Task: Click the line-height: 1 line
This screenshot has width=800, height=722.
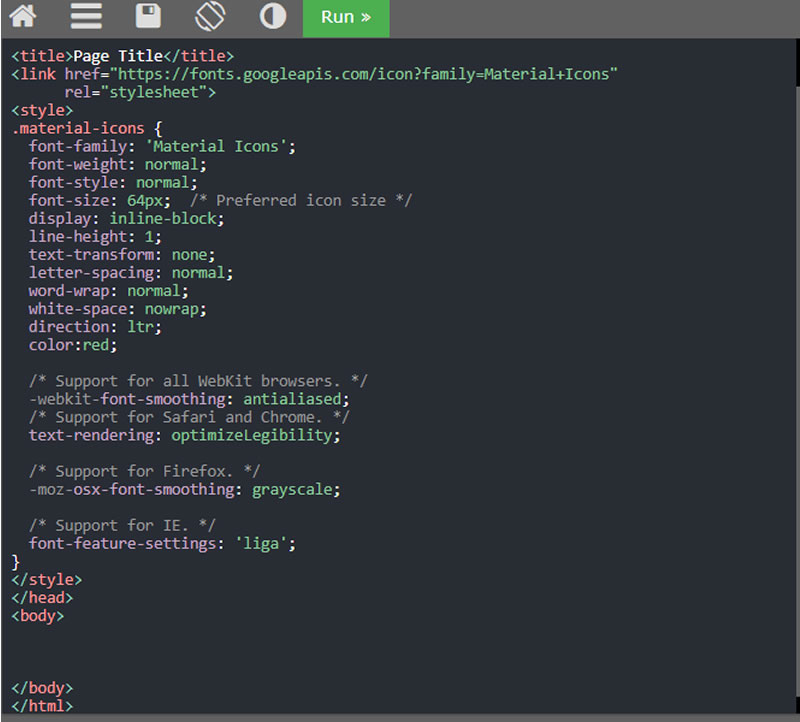Action: pyautogui.click(x=95, y=237)
